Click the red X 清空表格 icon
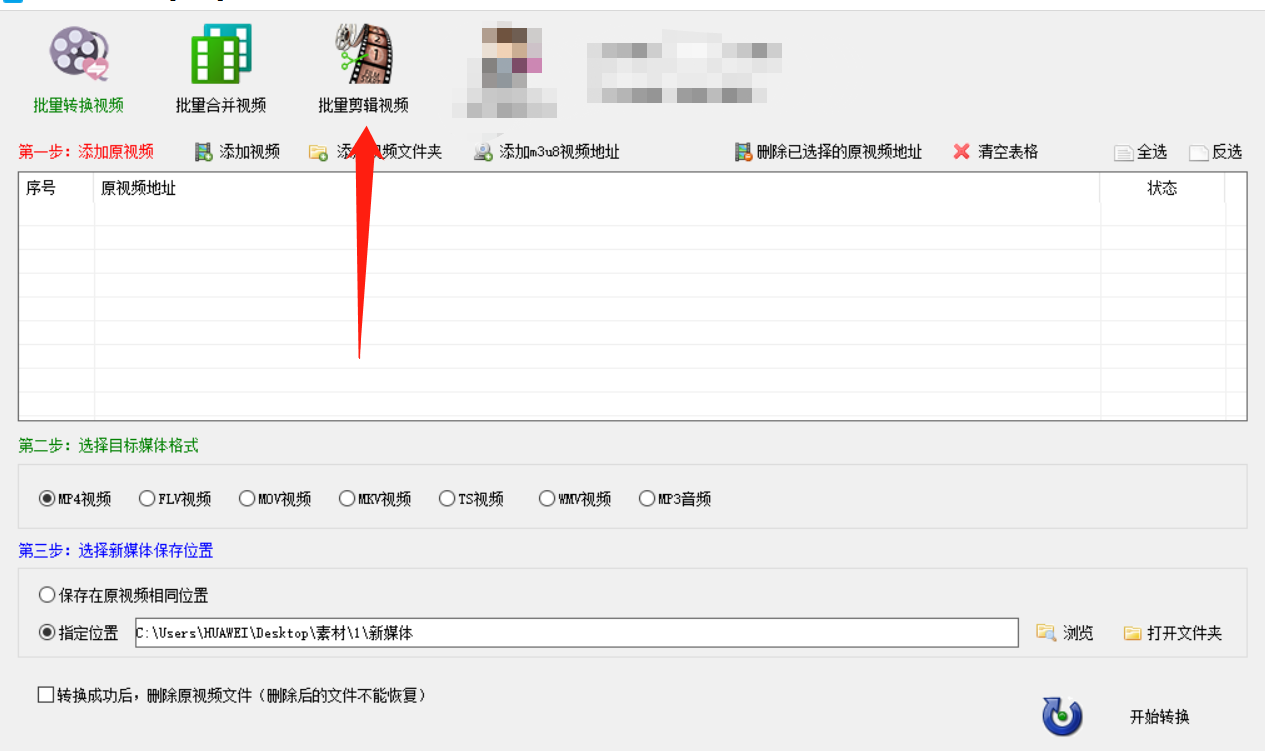The height and width of the screenshot is (751, 1265). [x=962, y=152]
